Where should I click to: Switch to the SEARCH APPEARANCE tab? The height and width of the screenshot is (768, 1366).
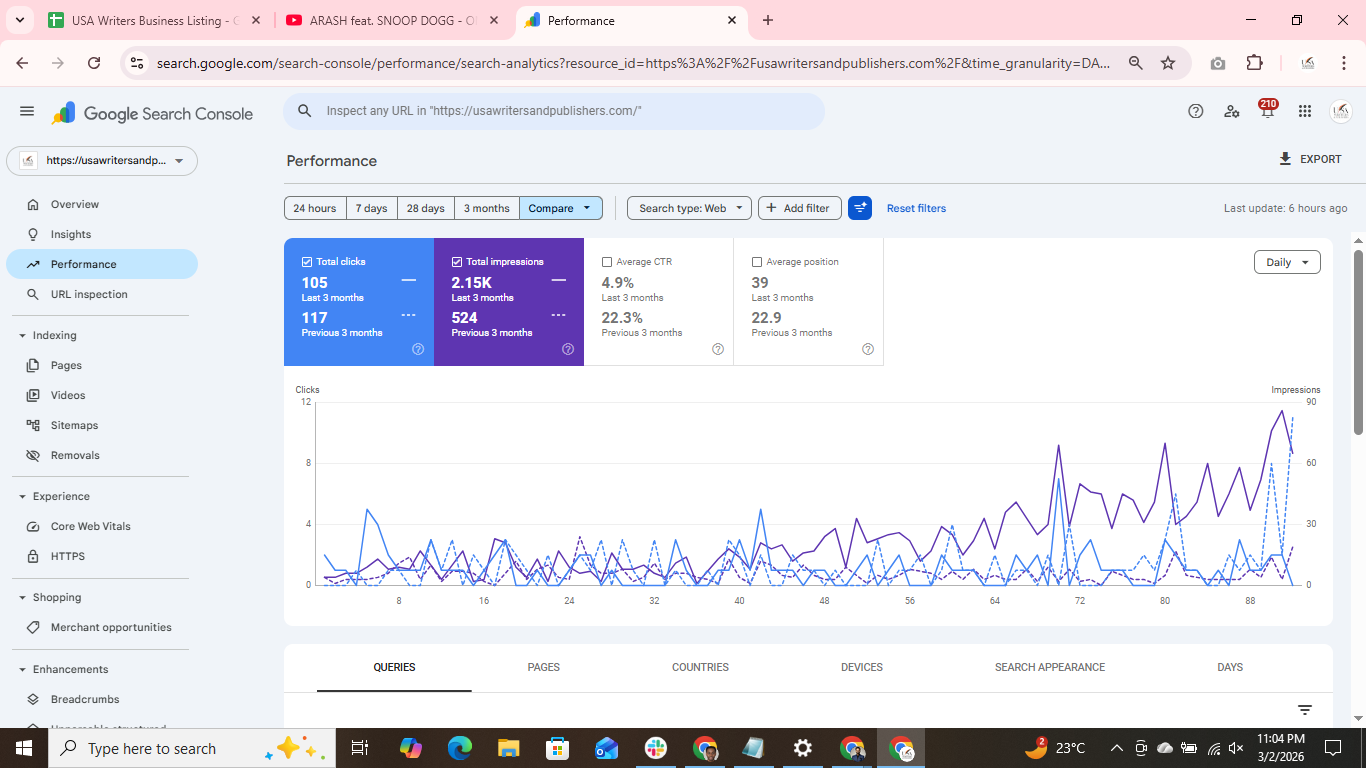pos(1050,667)
